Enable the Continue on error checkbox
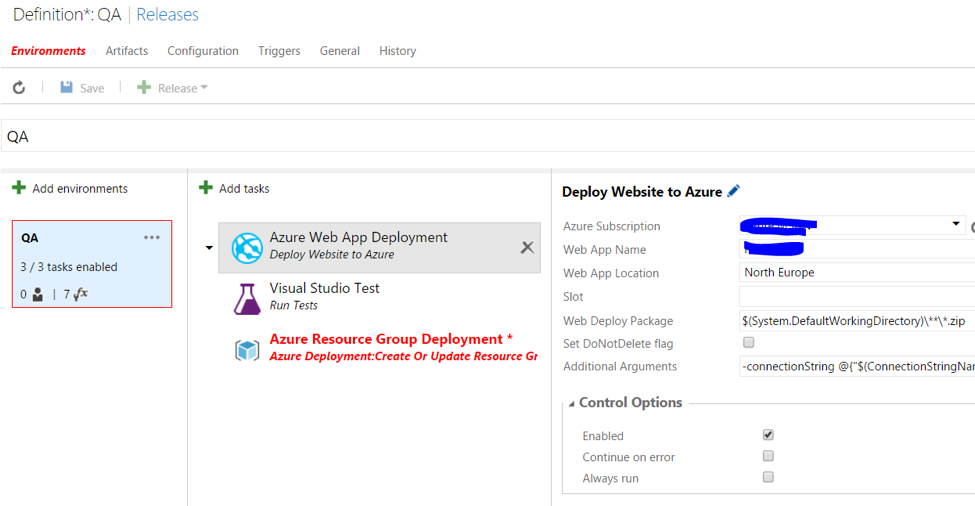This screenshot has height=506, width=975. coord(768,456)
